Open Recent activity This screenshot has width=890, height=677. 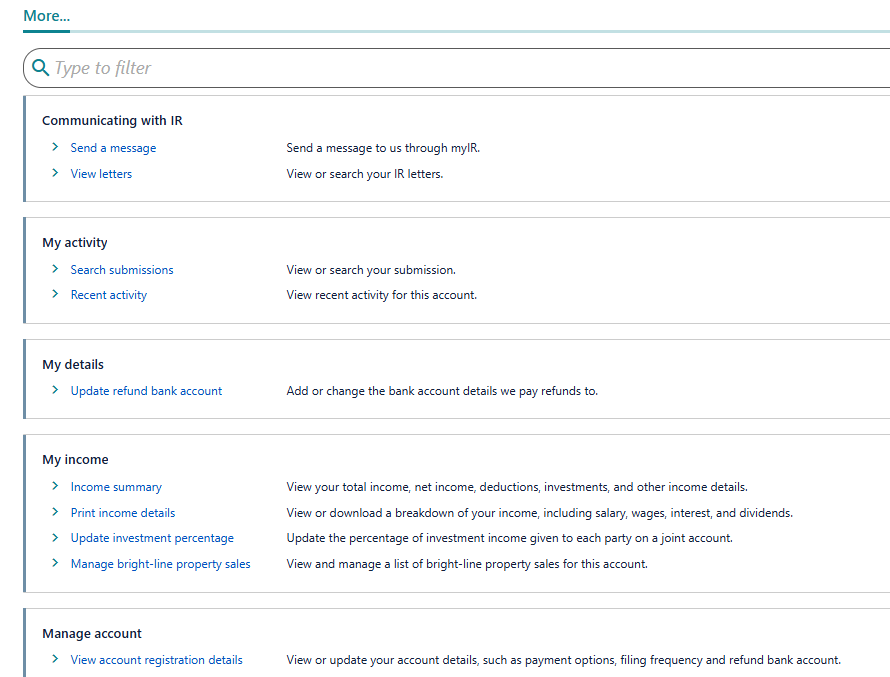[108, 294]
